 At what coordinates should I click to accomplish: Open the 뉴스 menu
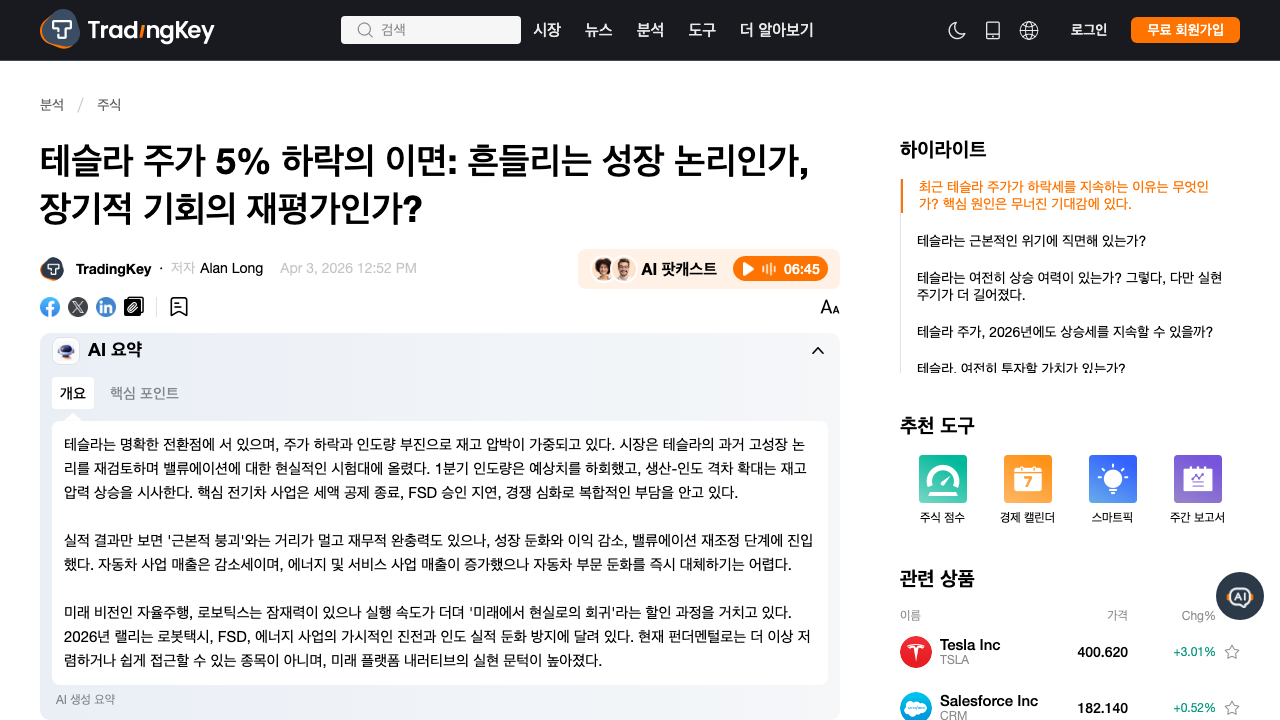(x=598, y=30)
